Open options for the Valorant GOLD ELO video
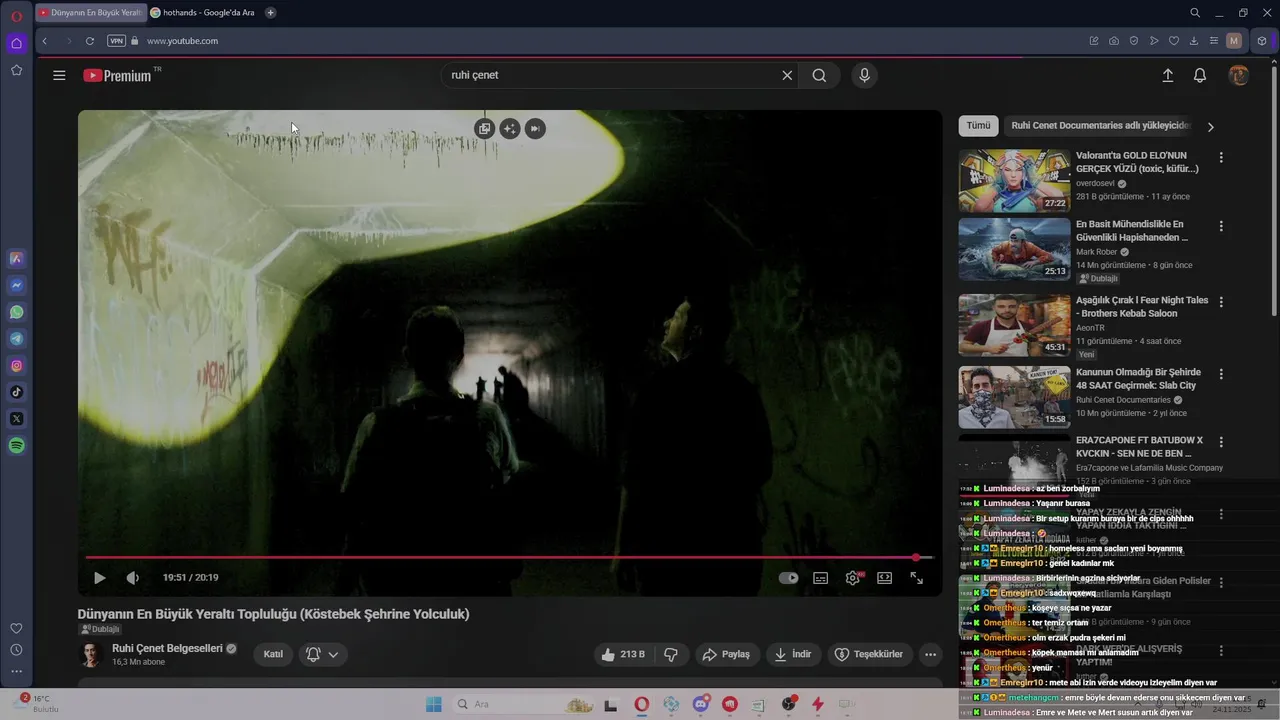This screenshot has width=1280, height=720. pos(1221,158)
